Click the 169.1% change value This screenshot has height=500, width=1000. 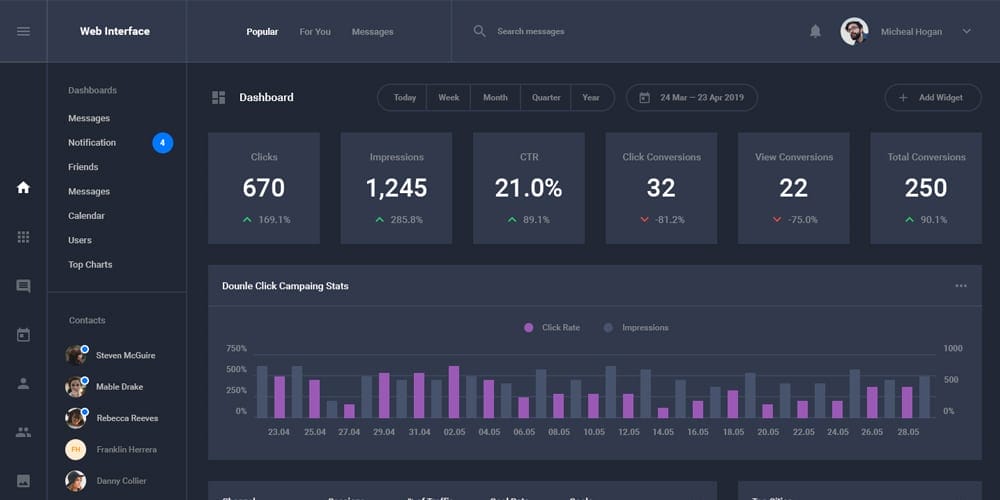274,220
